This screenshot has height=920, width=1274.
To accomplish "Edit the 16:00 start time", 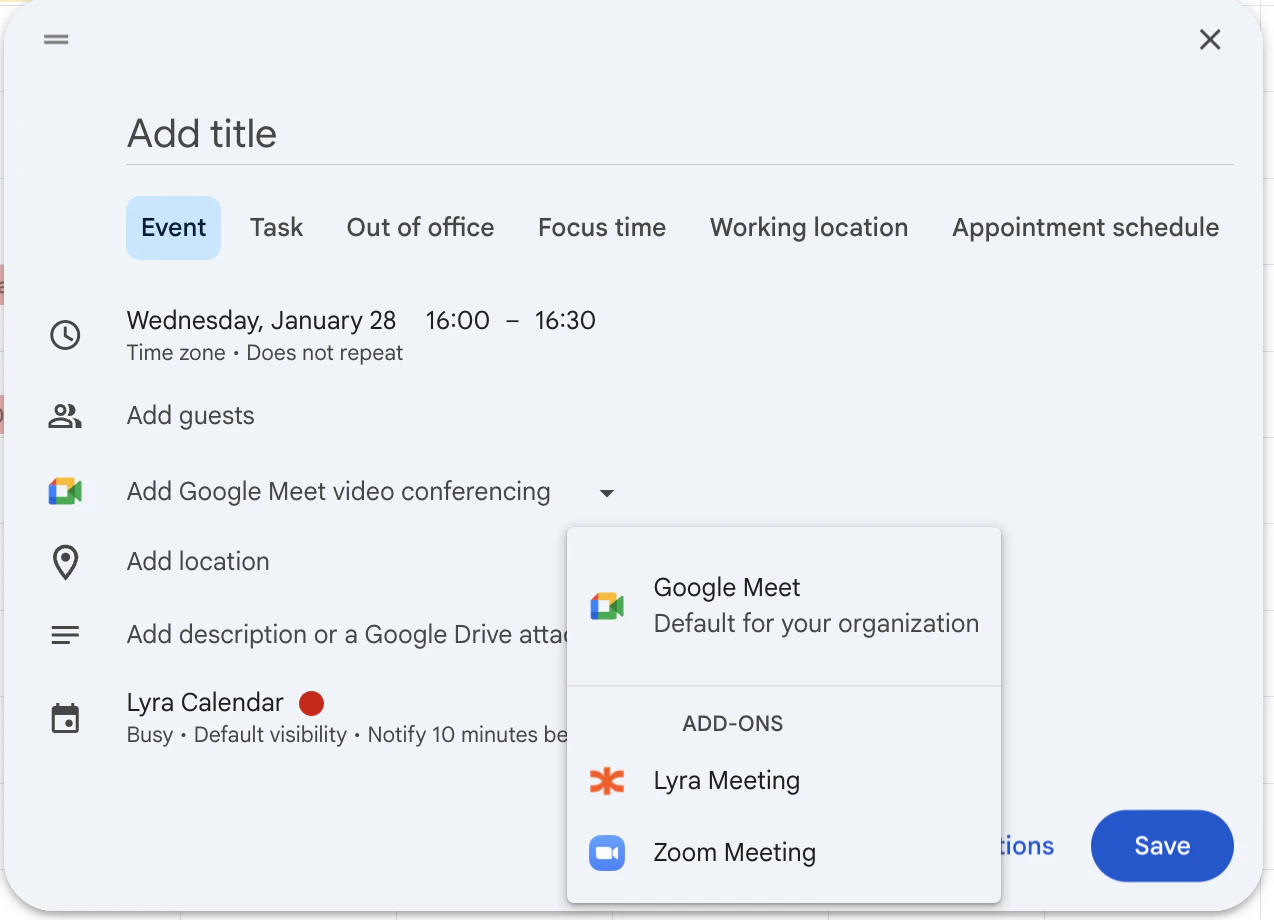I will point(458,321).
